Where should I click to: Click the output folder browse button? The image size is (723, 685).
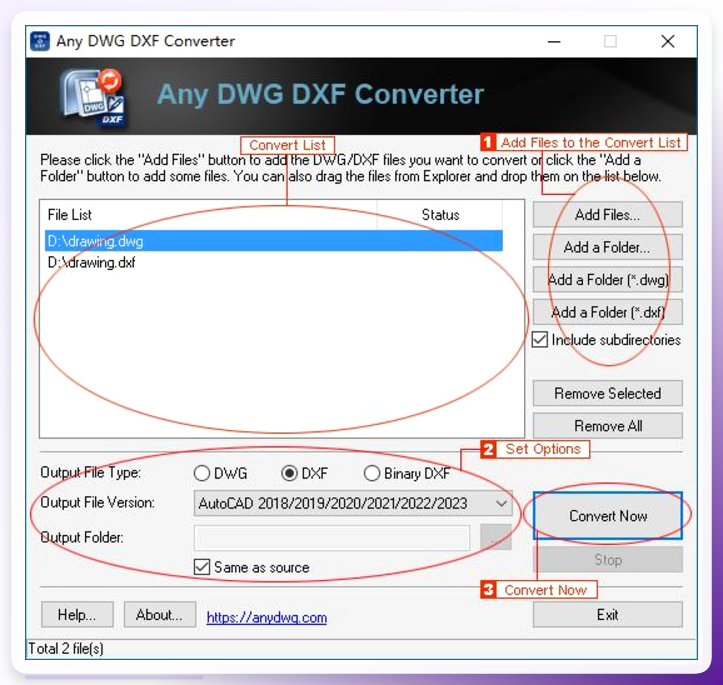coord(496,537)
